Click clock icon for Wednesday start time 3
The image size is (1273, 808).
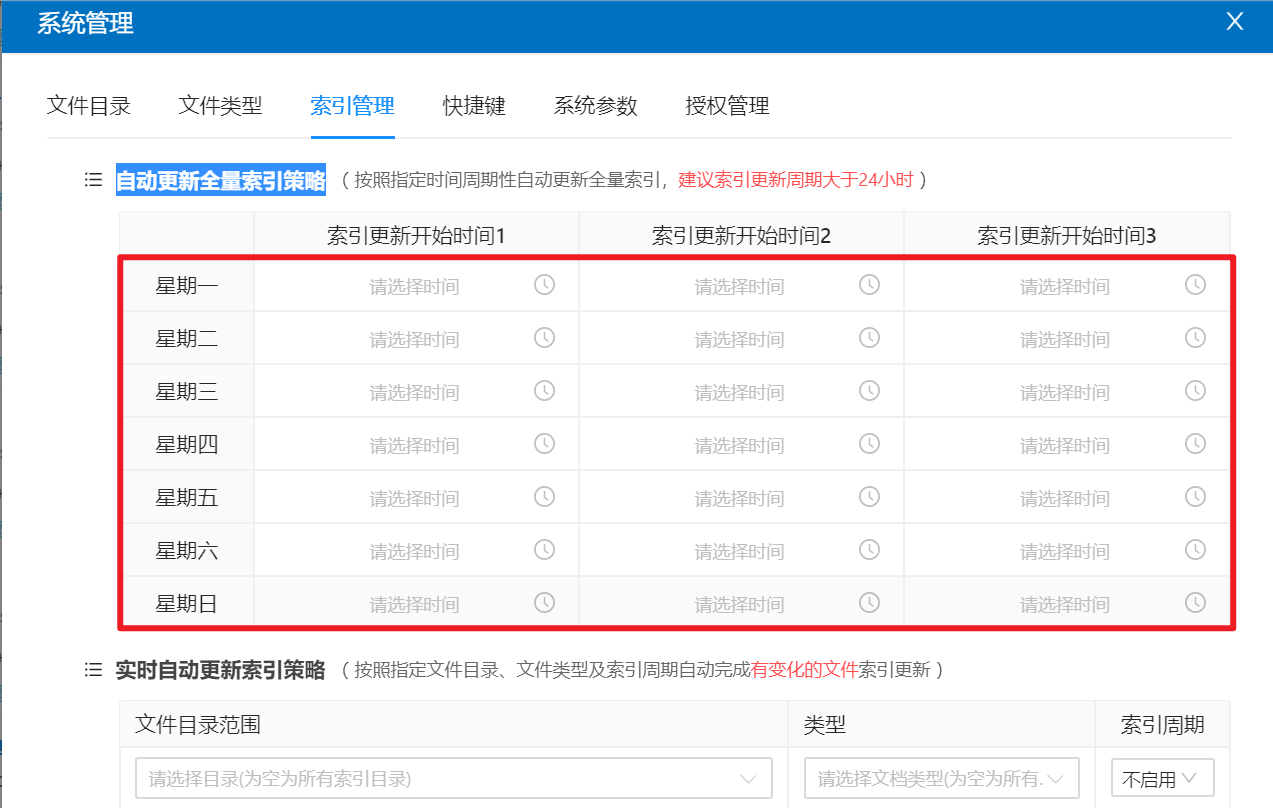(1195, 391)
